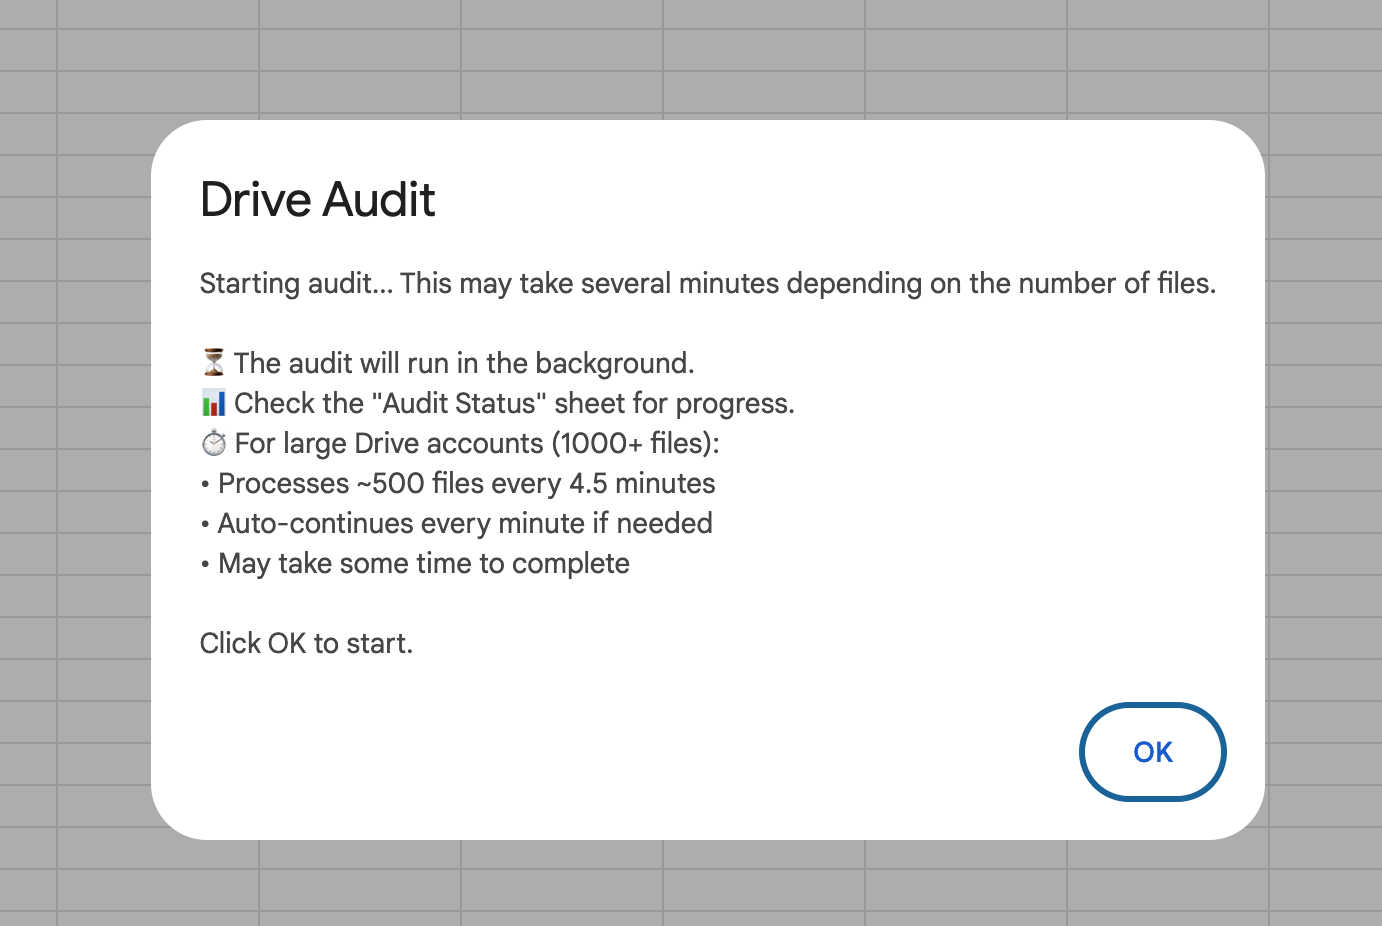The width and height of the screenshot is (1382, 926).
Task: Click the OK button to start the audit
Action: [x=1152, y=752]
